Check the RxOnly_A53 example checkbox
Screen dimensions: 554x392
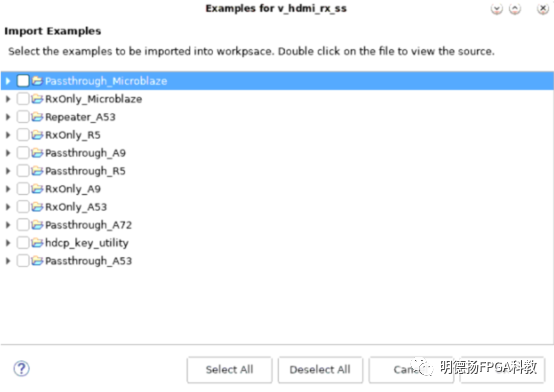coord(23,207)
